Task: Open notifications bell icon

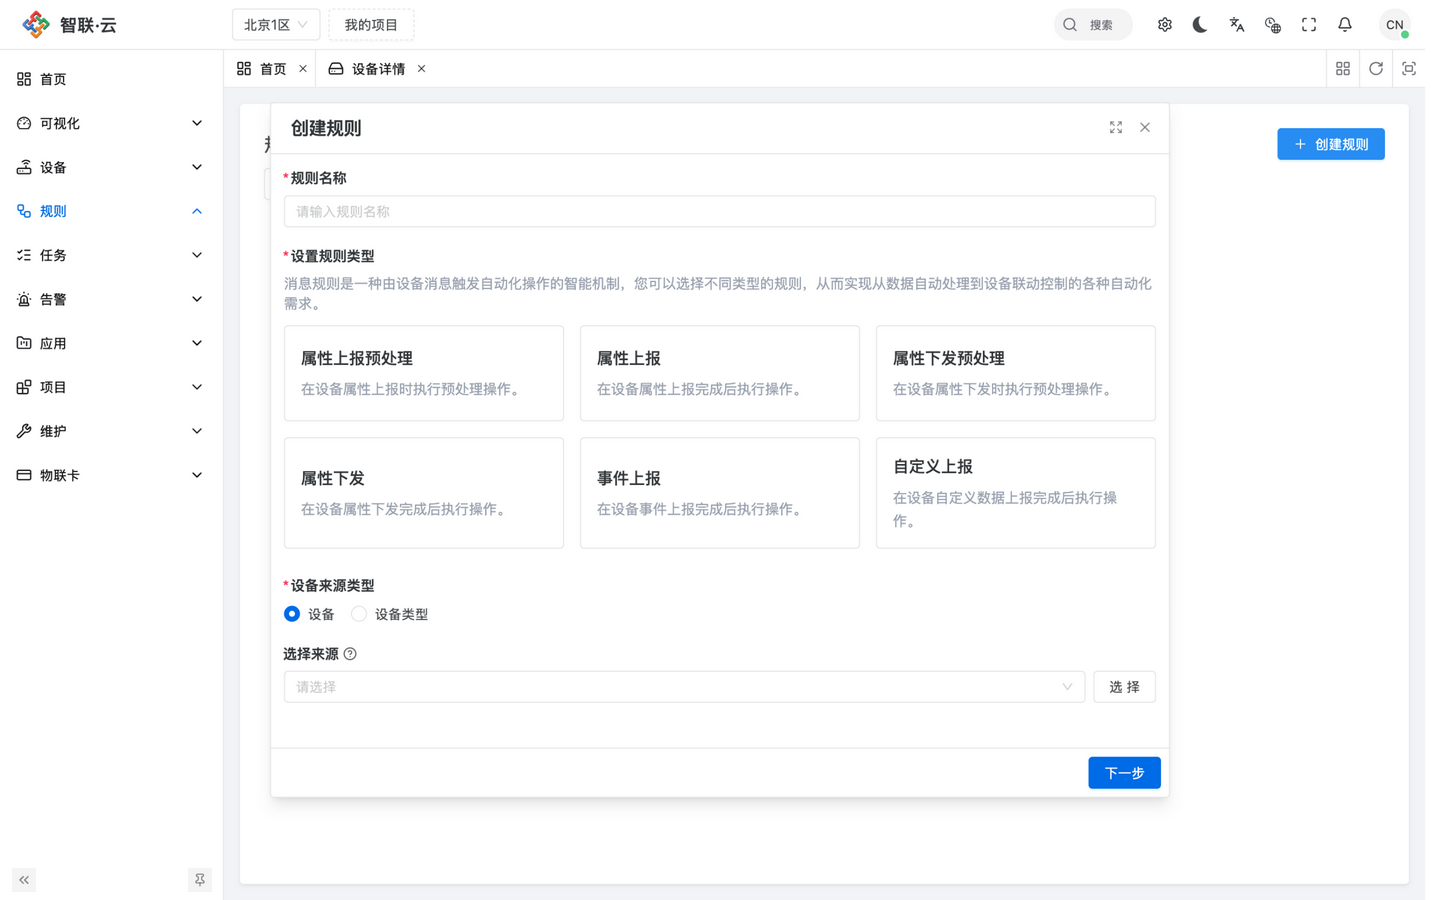Action: point(1345,25)
